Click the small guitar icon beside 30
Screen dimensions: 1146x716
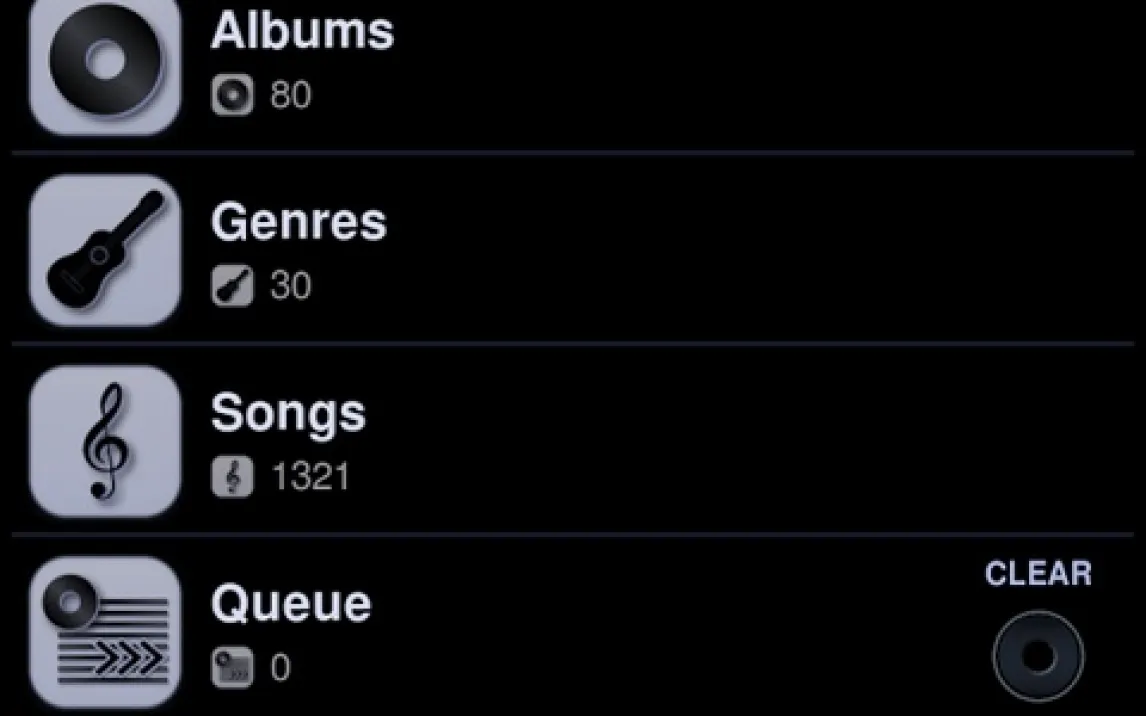(232, 287)
